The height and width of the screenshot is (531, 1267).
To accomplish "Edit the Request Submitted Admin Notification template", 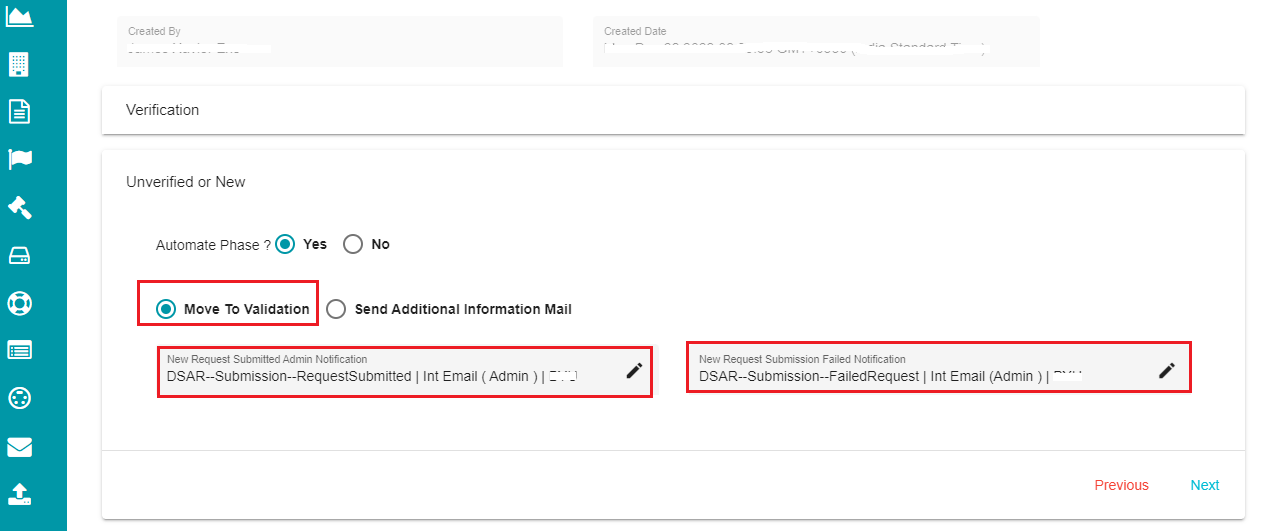I will [x=634, y=371].
